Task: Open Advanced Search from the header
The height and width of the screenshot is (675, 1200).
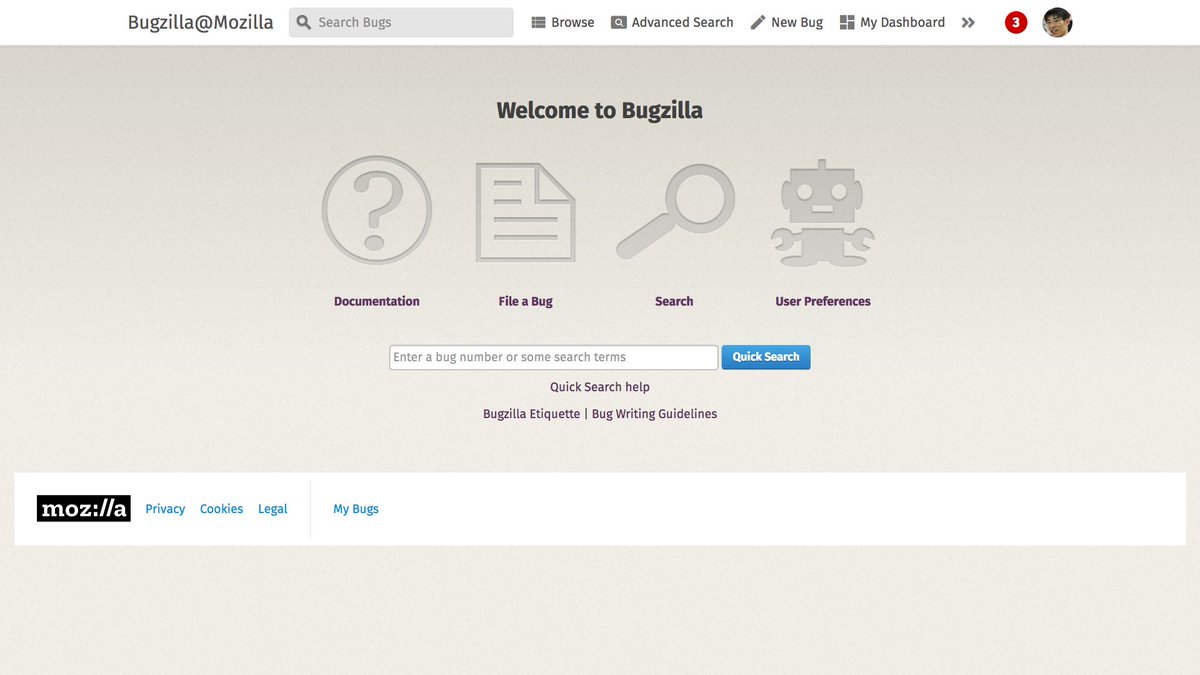Action: pyautogui.click(x=672, y=22)
